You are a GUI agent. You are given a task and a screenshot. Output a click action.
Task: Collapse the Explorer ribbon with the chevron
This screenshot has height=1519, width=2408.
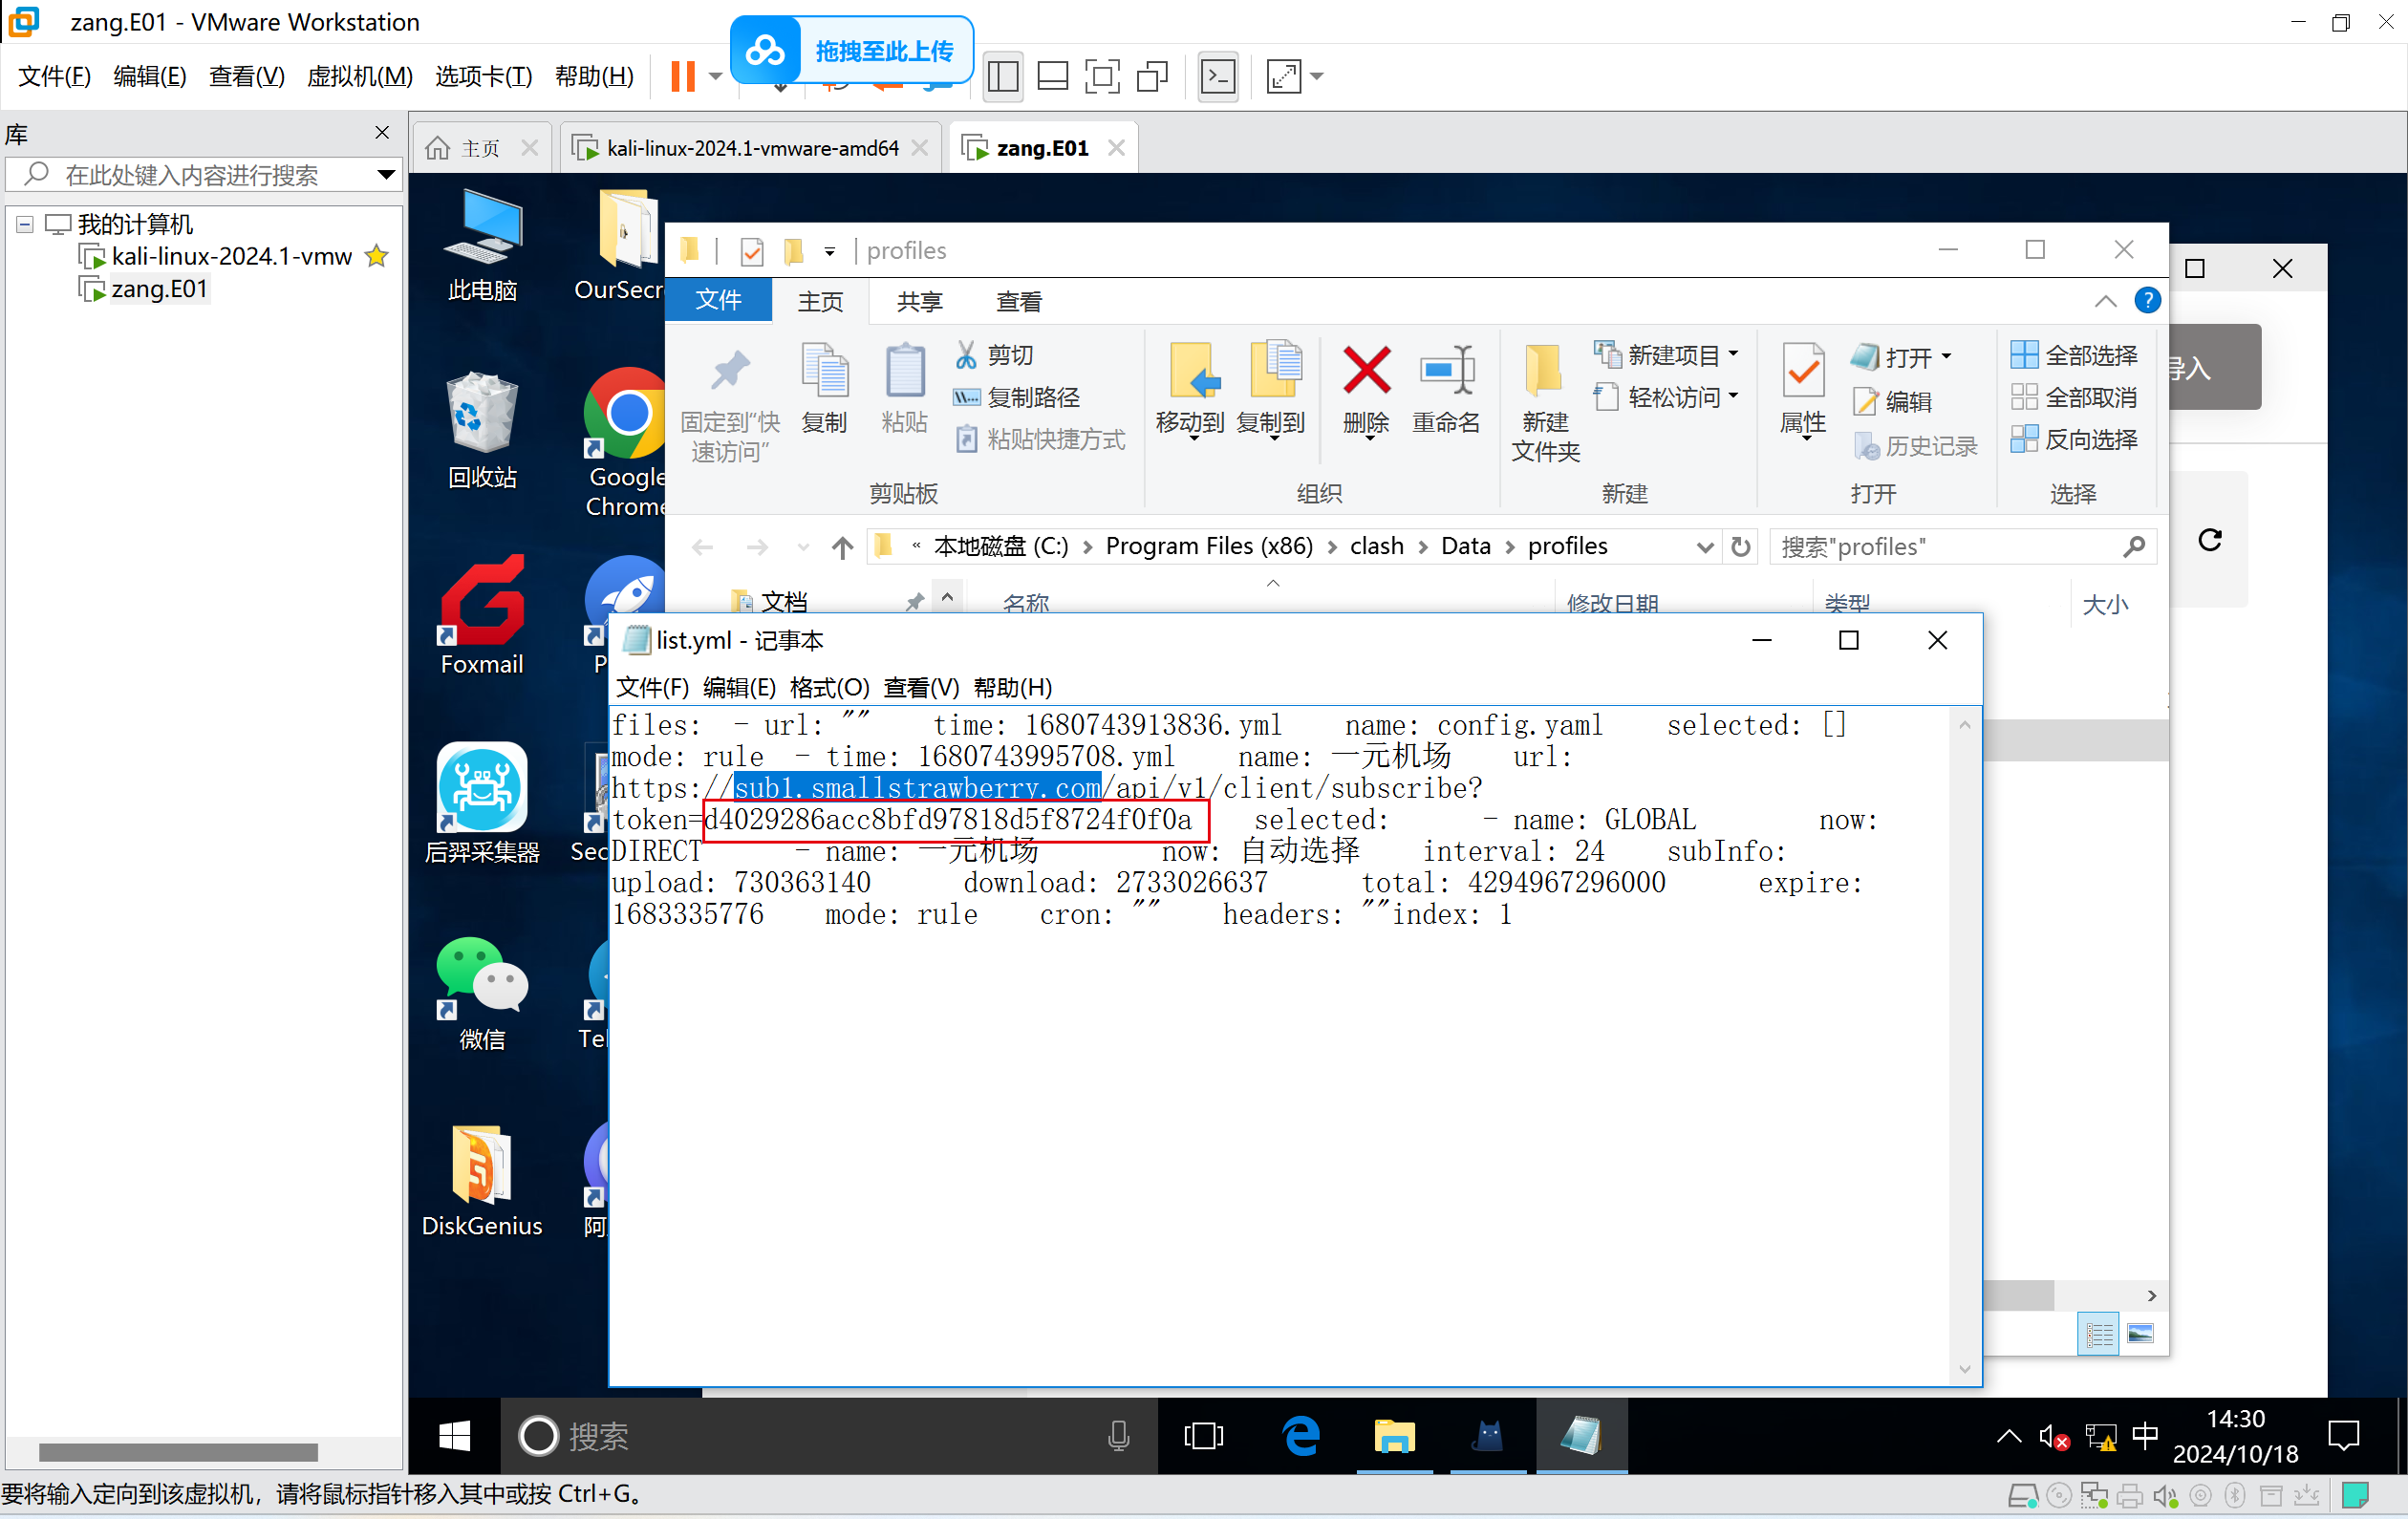pyautogui.click(x=2105, y=301)
